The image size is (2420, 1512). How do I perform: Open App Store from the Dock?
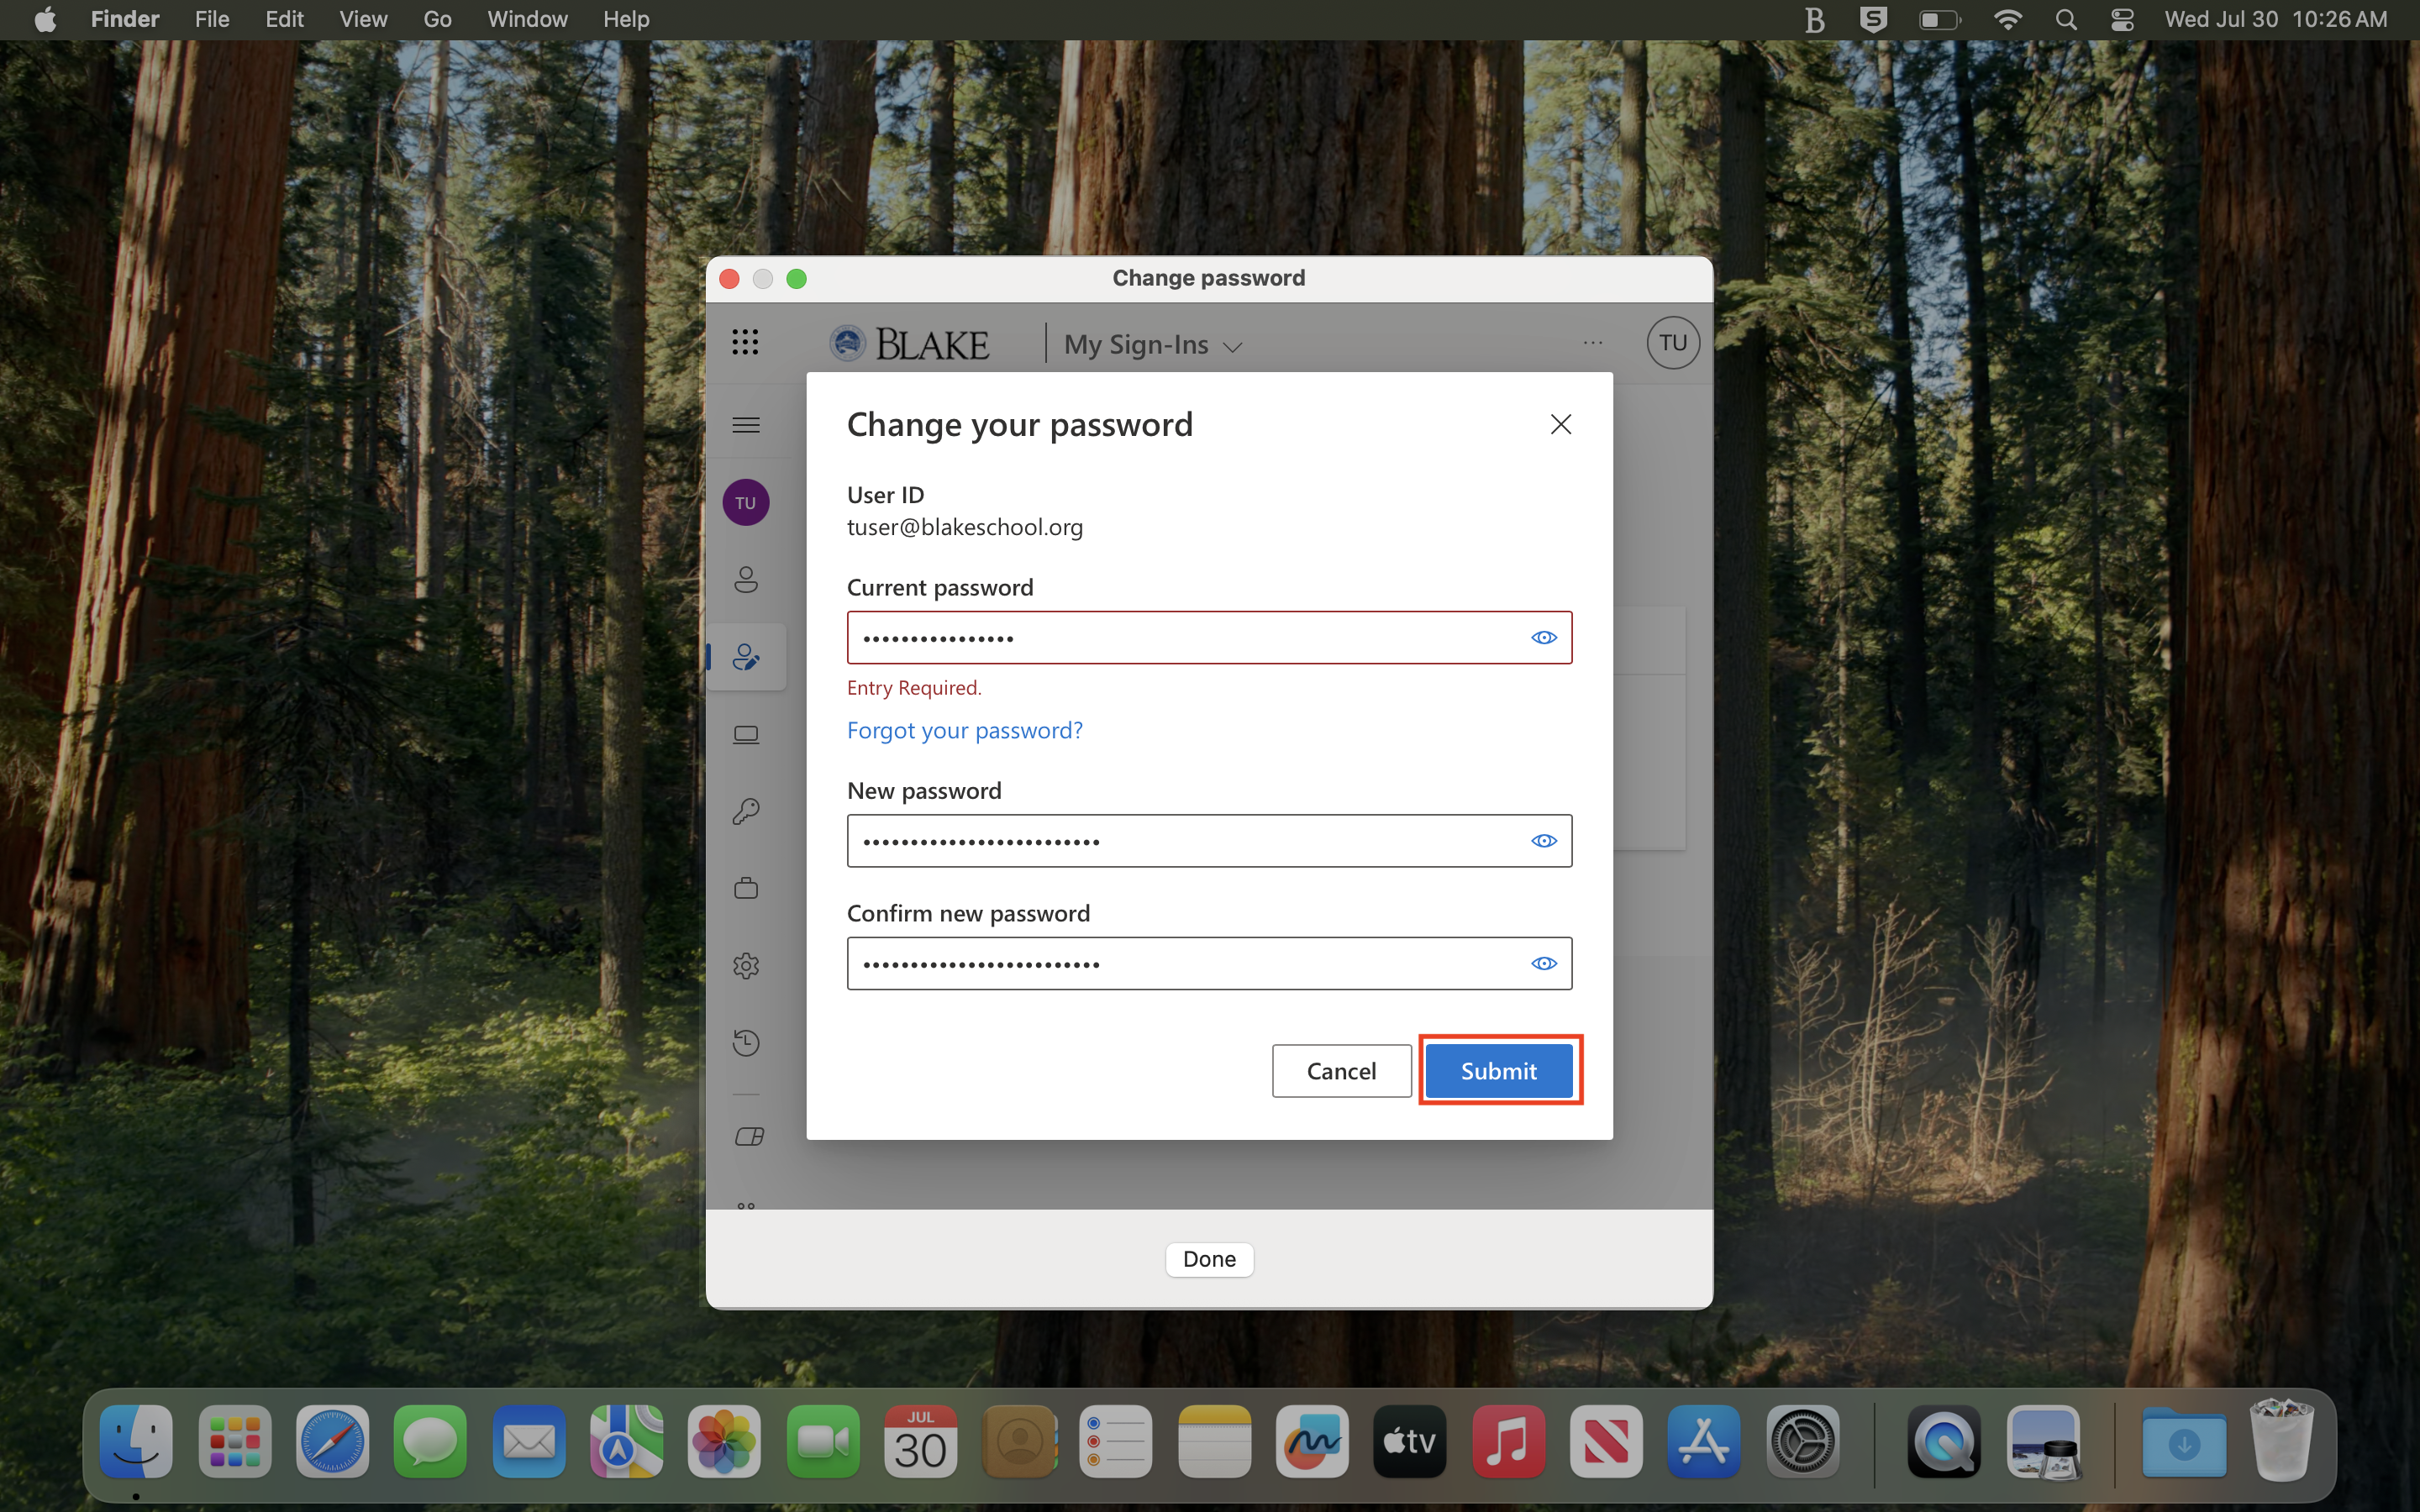tap(1704, 1441)
